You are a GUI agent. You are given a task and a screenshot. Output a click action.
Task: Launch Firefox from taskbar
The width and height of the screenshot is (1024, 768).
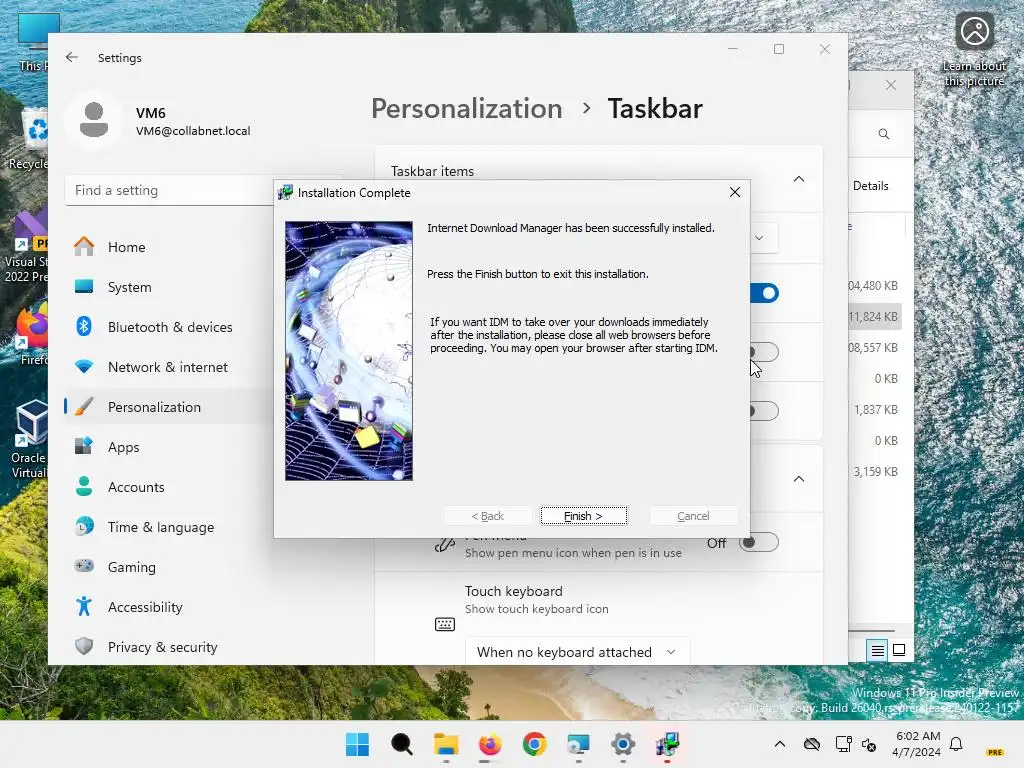[490, 744]
